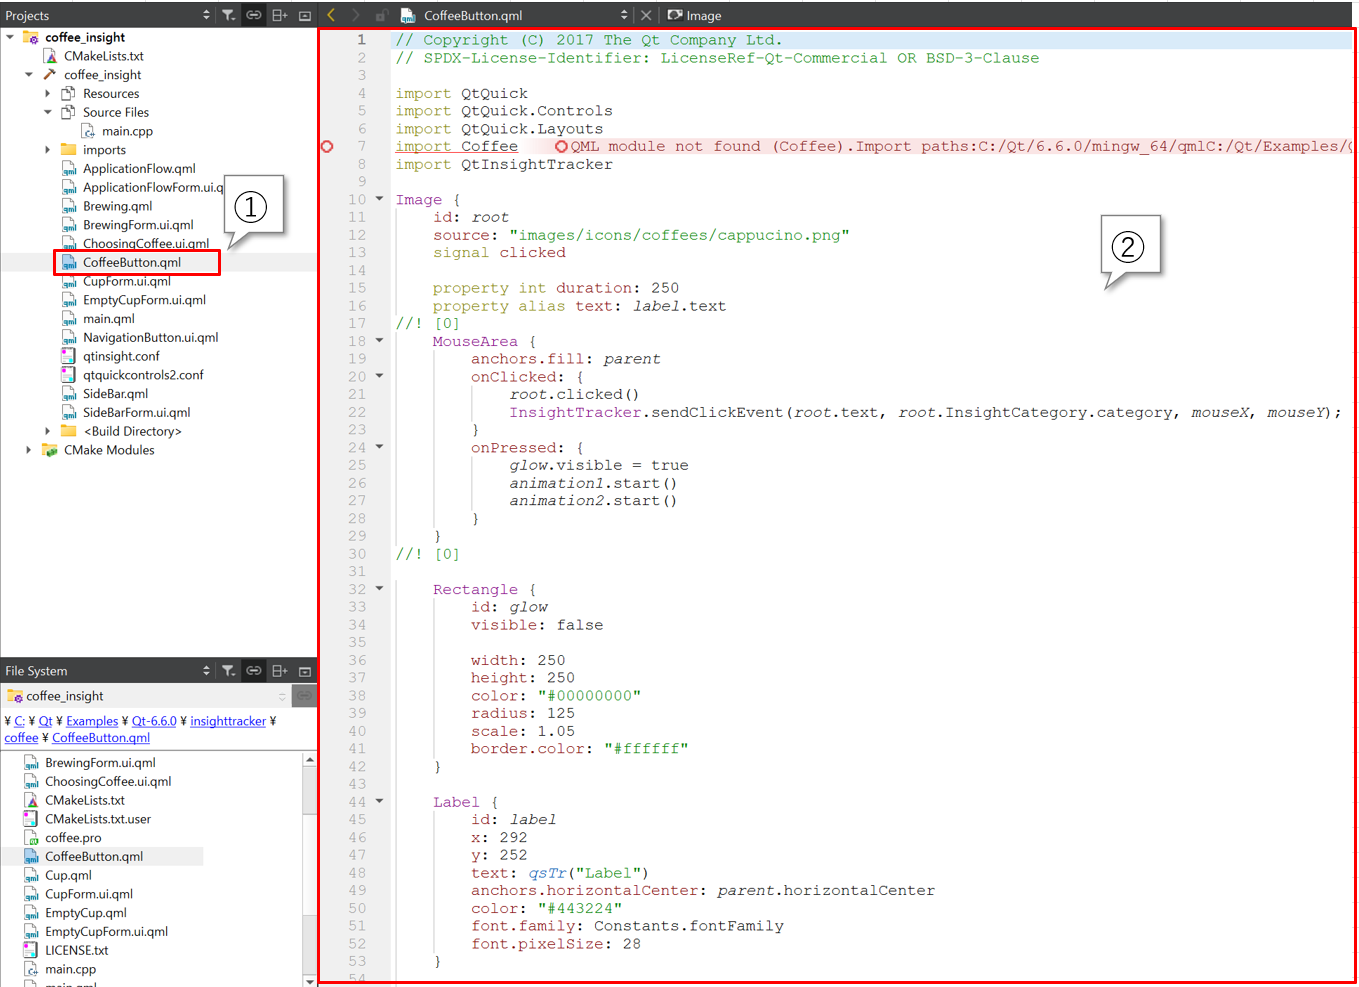Toggle root sync button beside coffee_insight combo
Screen dimensions: 1359x987
point(304,696)
